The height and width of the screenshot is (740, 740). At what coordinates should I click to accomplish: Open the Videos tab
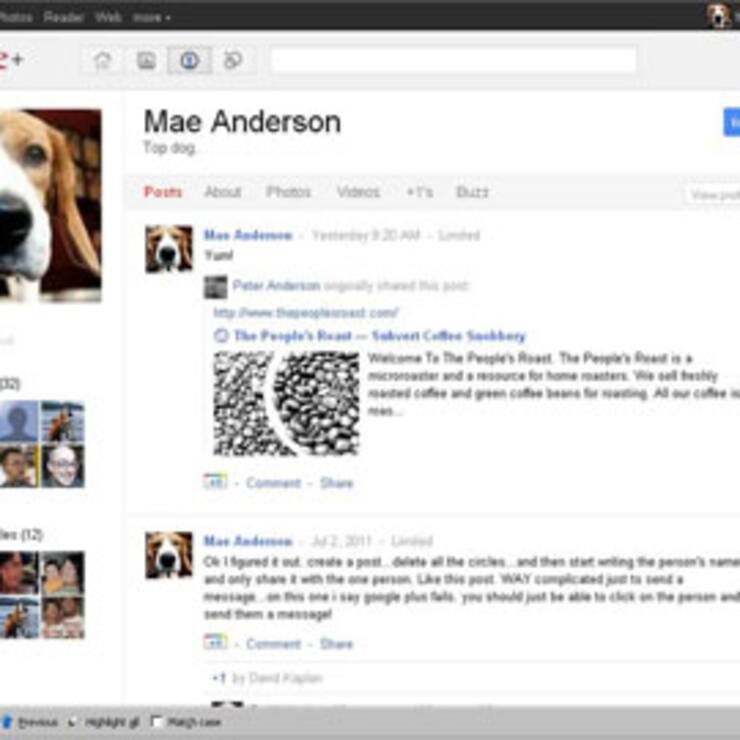358,192
